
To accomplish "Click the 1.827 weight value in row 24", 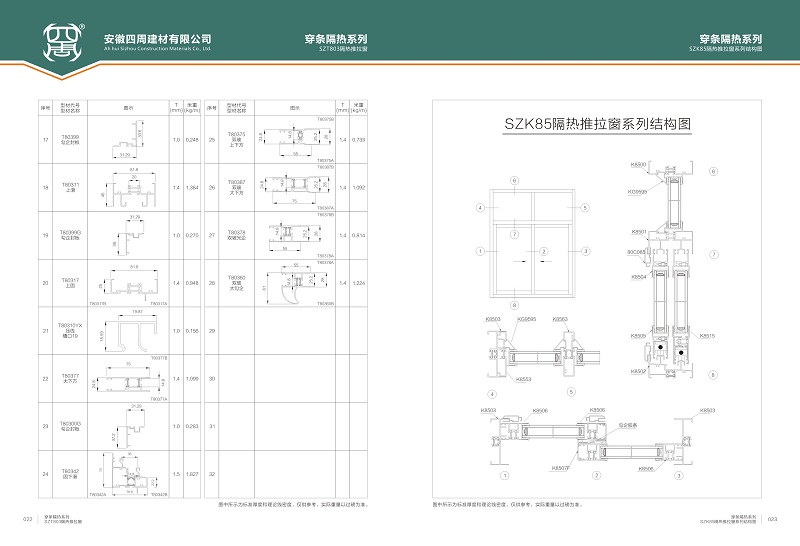I will click(x=193, y=474).
